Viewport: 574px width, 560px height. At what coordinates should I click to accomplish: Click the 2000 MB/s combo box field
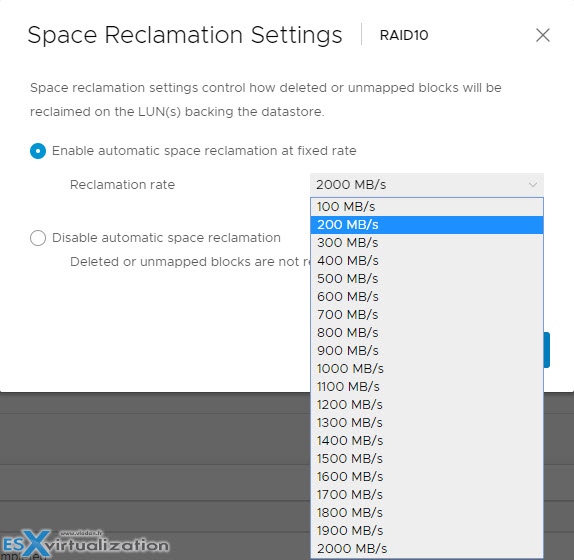(x=427, y=185)
